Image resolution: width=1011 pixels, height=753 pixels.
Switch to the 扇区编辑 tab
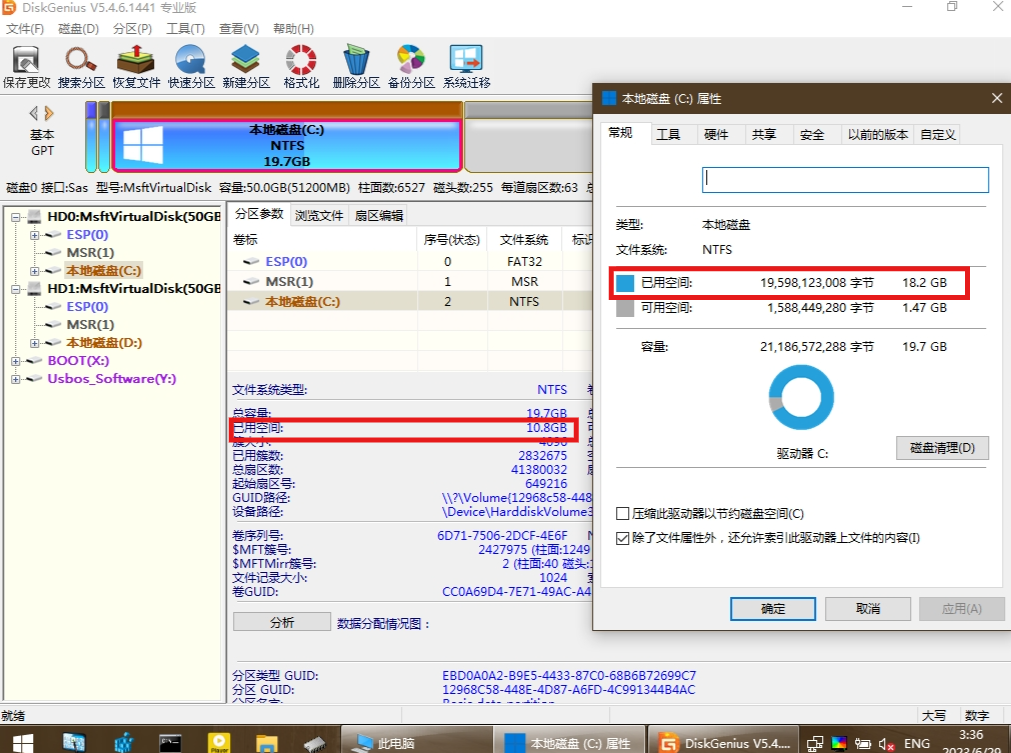[x=379, y=215]
